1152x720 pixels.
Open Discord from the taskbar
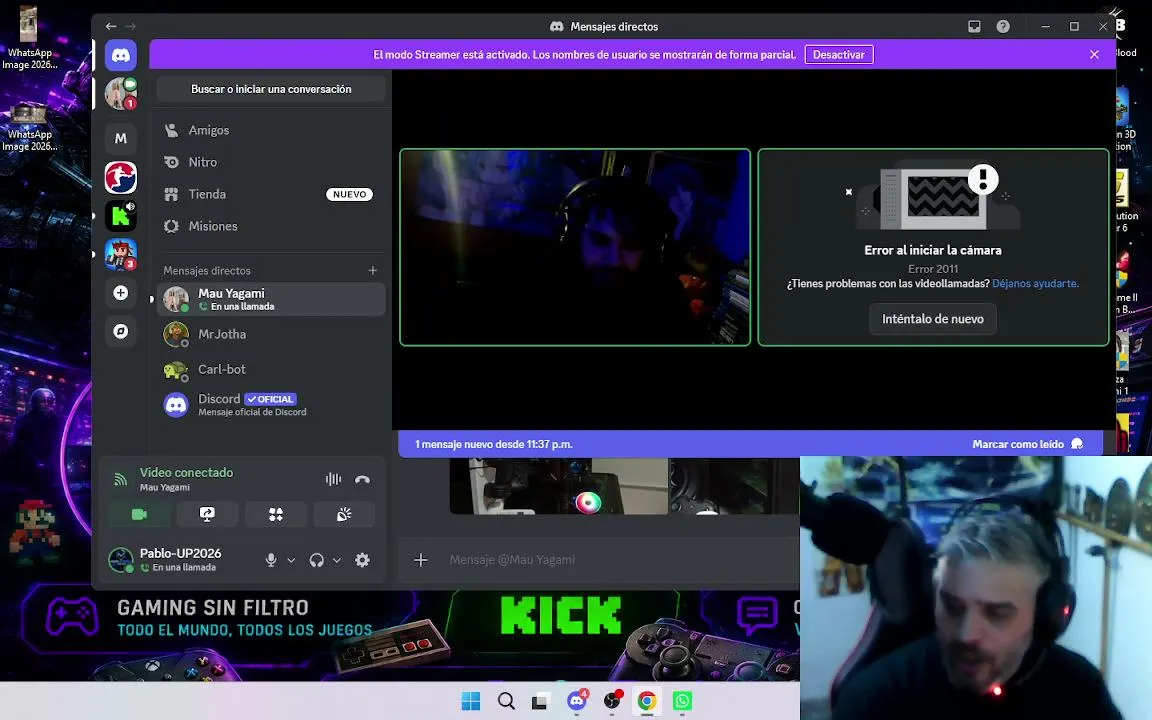577,701
